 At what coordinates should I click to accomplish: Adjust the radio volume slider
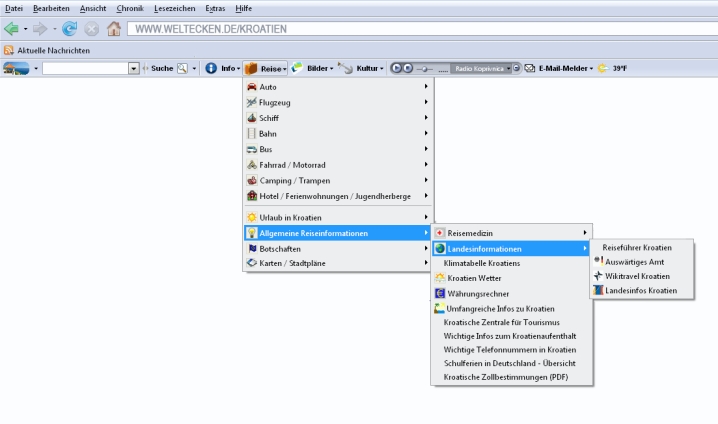(425, 69)
